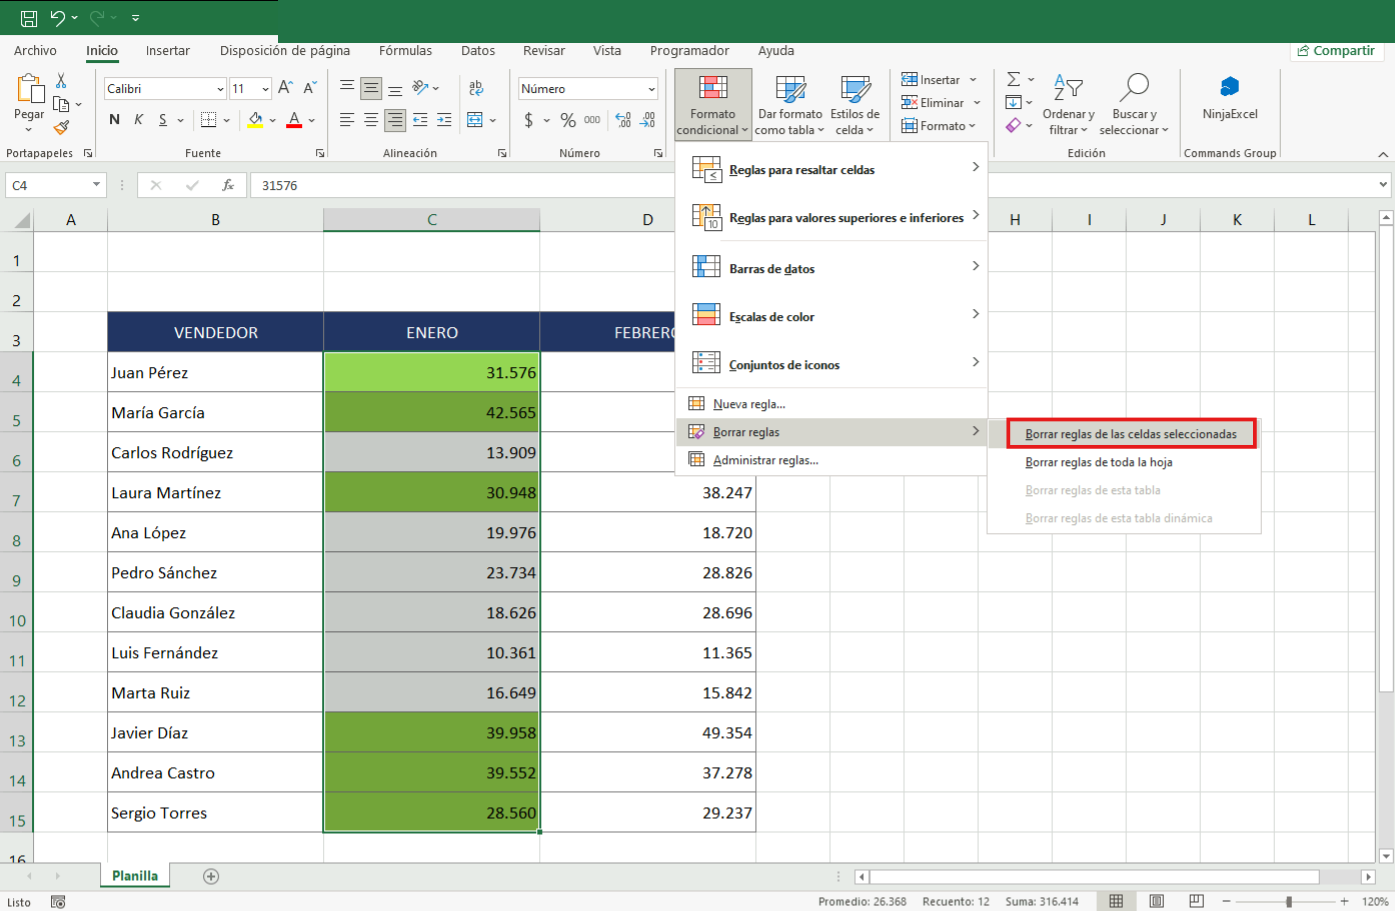Click the Formato condicional button
This screenshot has height=911, width=1395.
tap(713, 104)
